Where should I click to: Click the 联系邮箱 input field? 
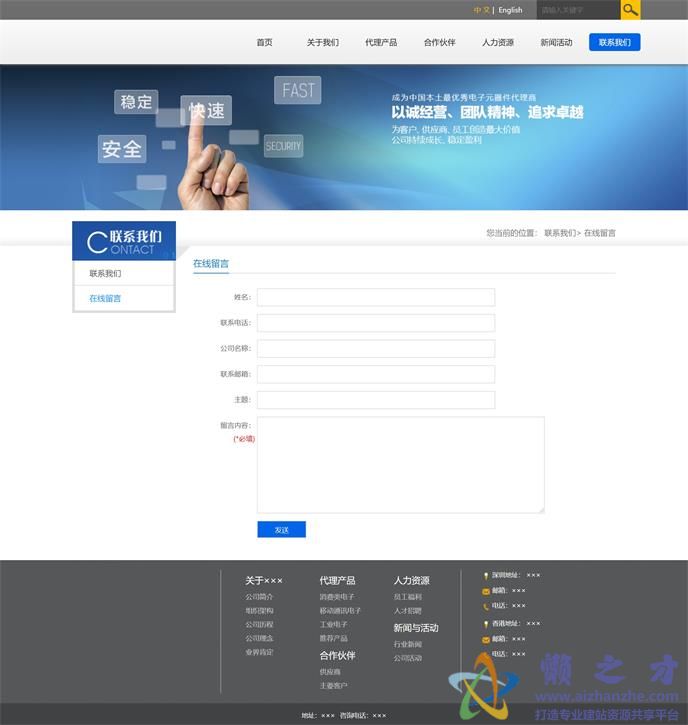click(376, 374)
